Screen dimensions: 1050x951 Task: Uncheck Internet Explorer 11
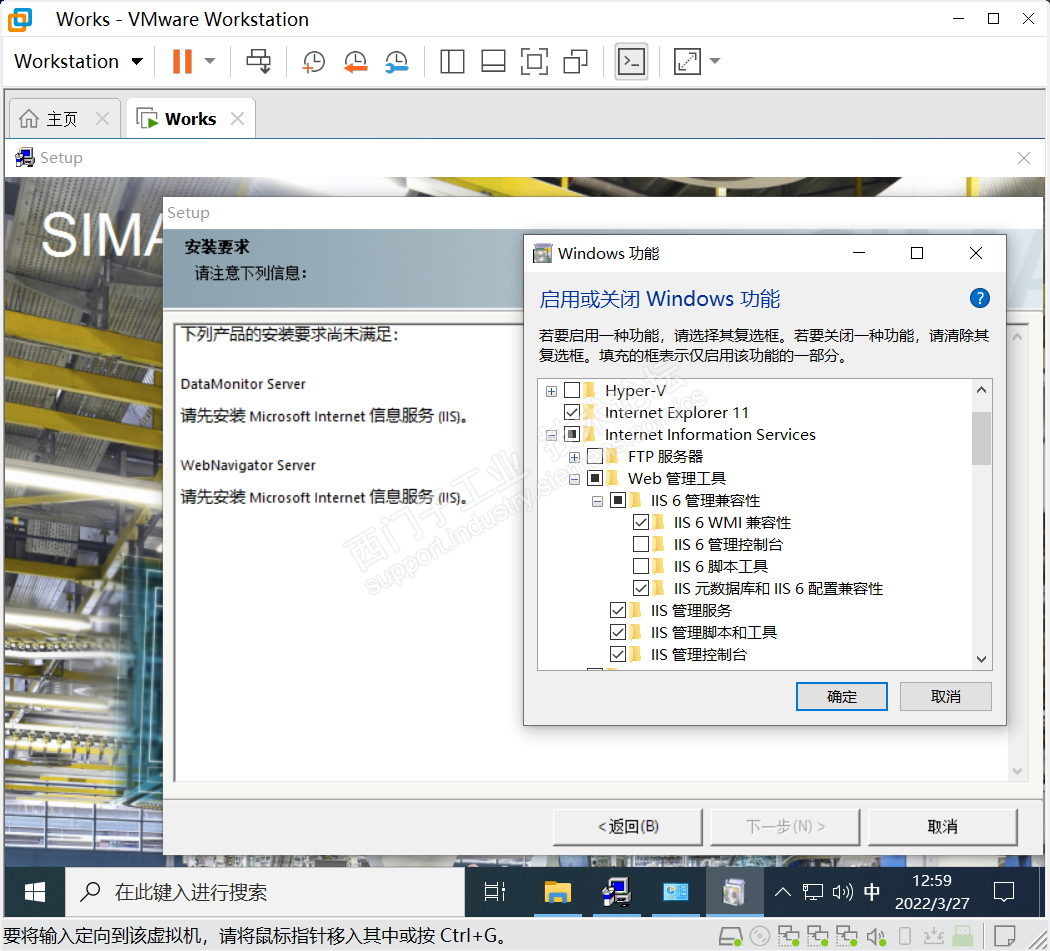[572, 412]
